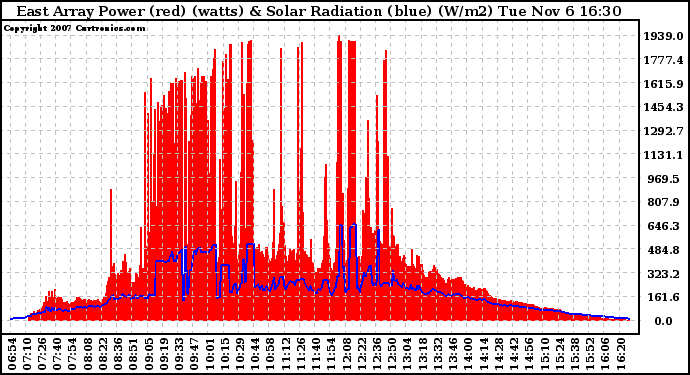Click the 10:29 time label
This screenshot has height=375, width=690.
tap(240, 354)
